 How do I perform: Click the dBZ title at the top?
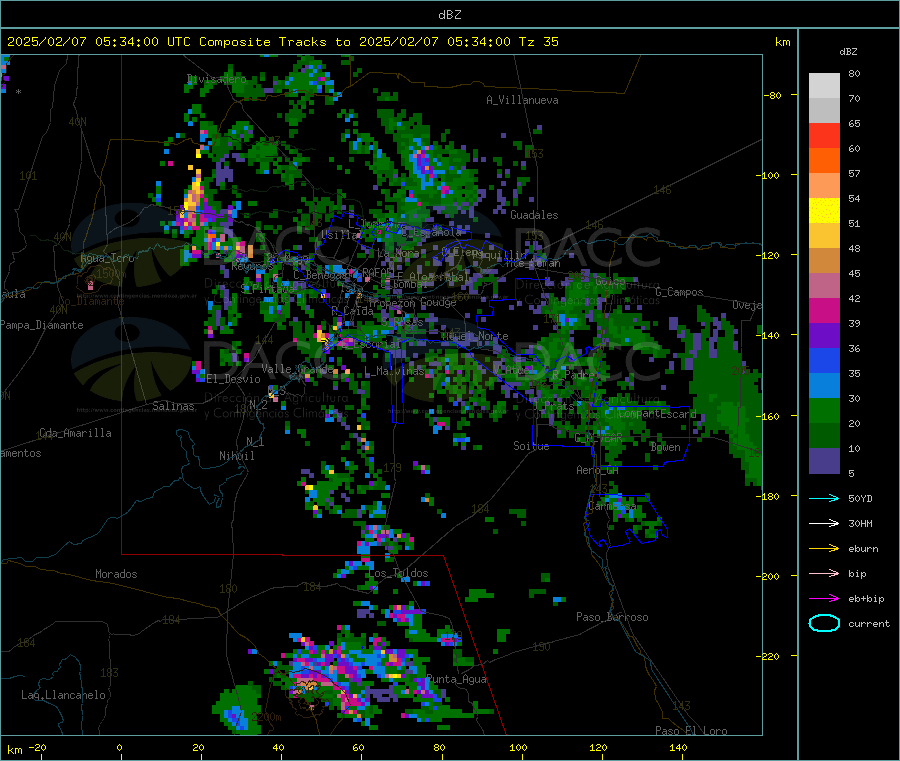(449, 14)
